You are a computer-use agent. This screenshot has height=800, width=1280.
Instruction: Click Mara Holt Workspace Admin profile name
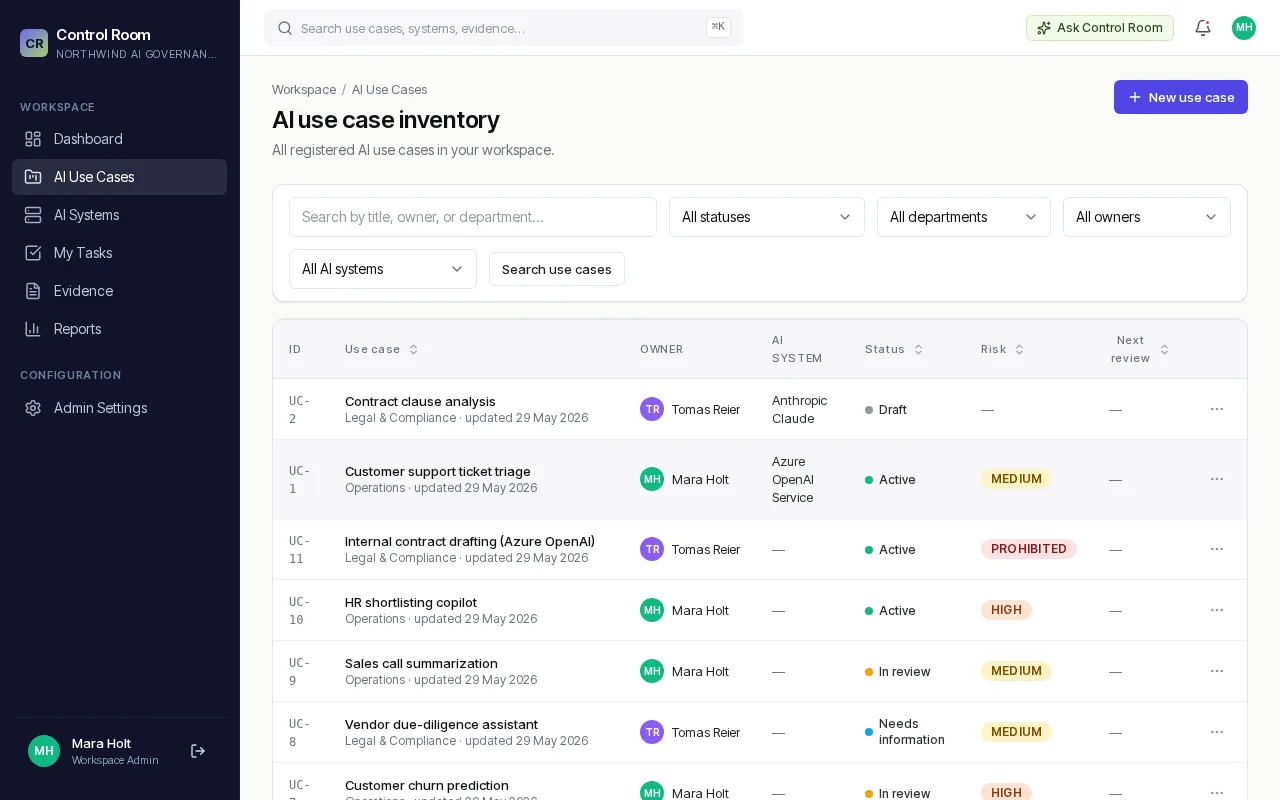click(115, 751)
